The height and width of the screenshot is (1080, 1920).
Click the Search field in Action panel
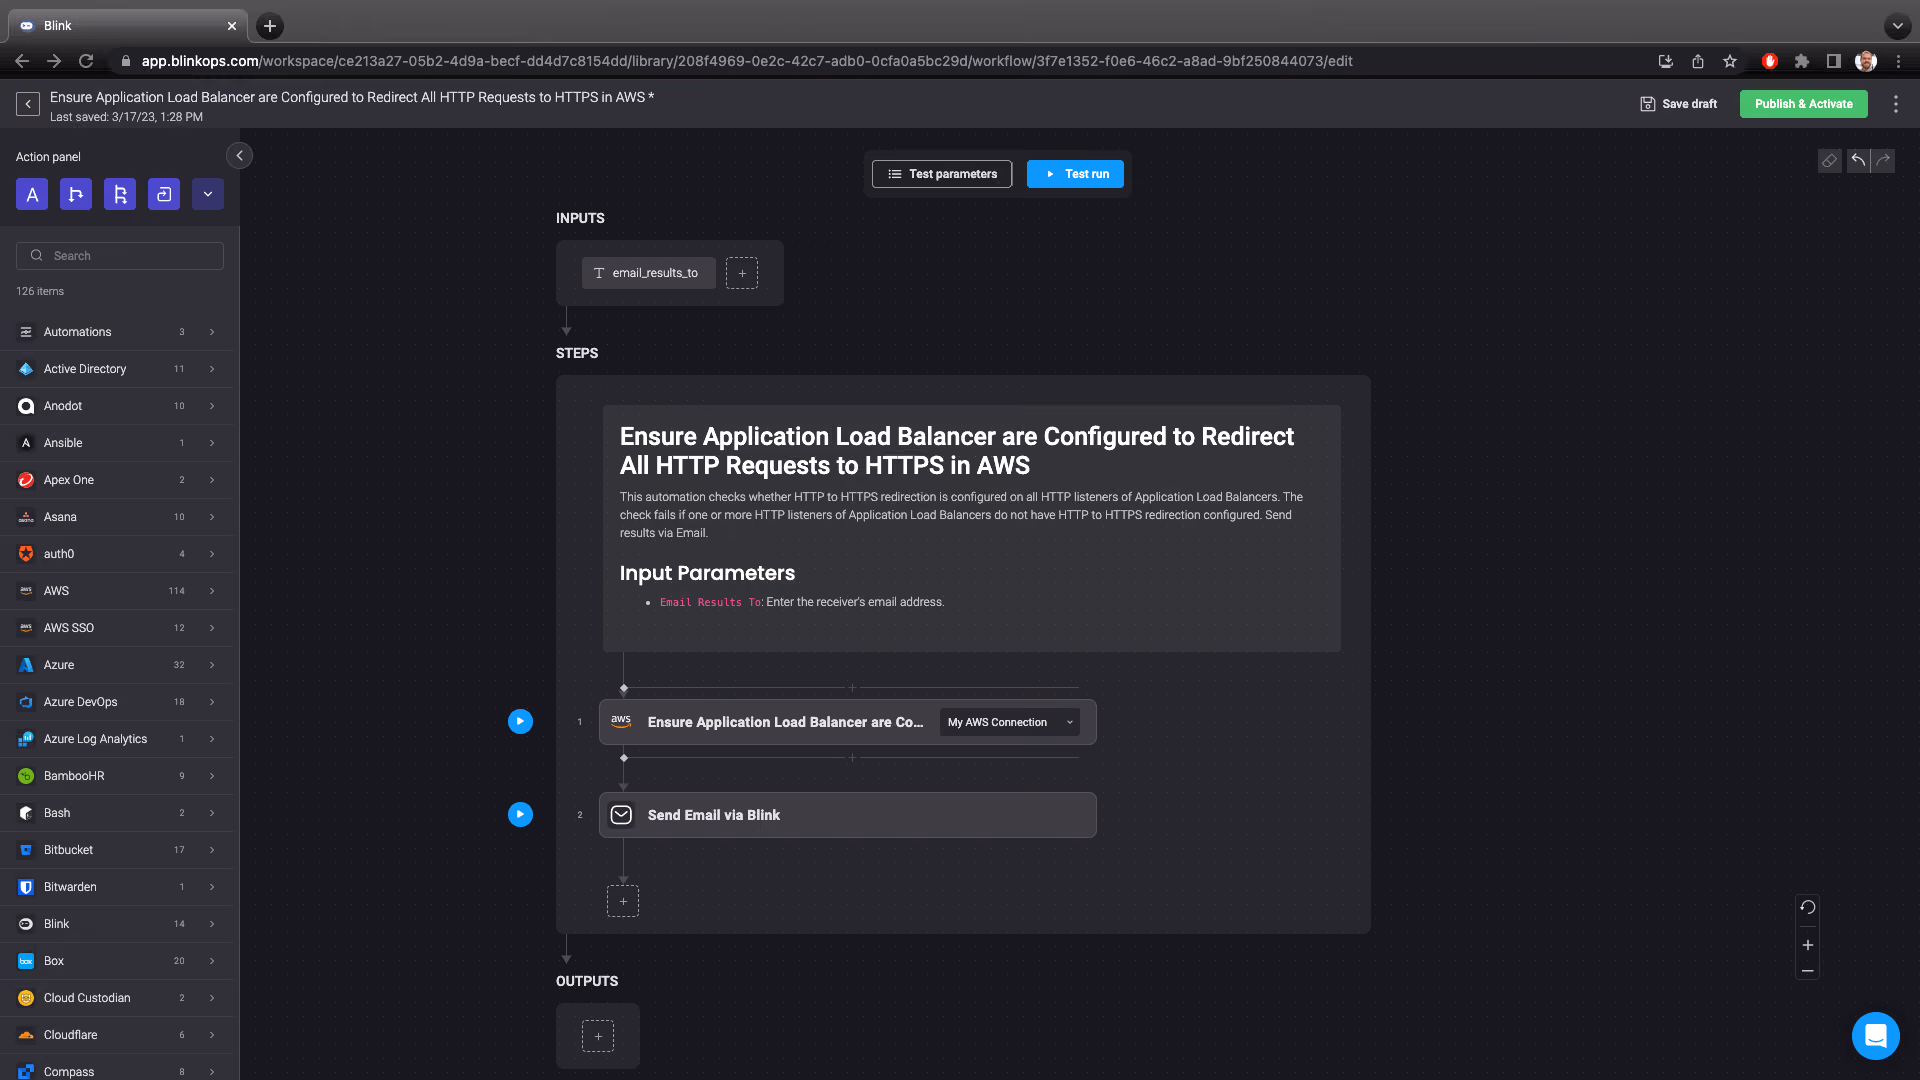coord(120,256)
